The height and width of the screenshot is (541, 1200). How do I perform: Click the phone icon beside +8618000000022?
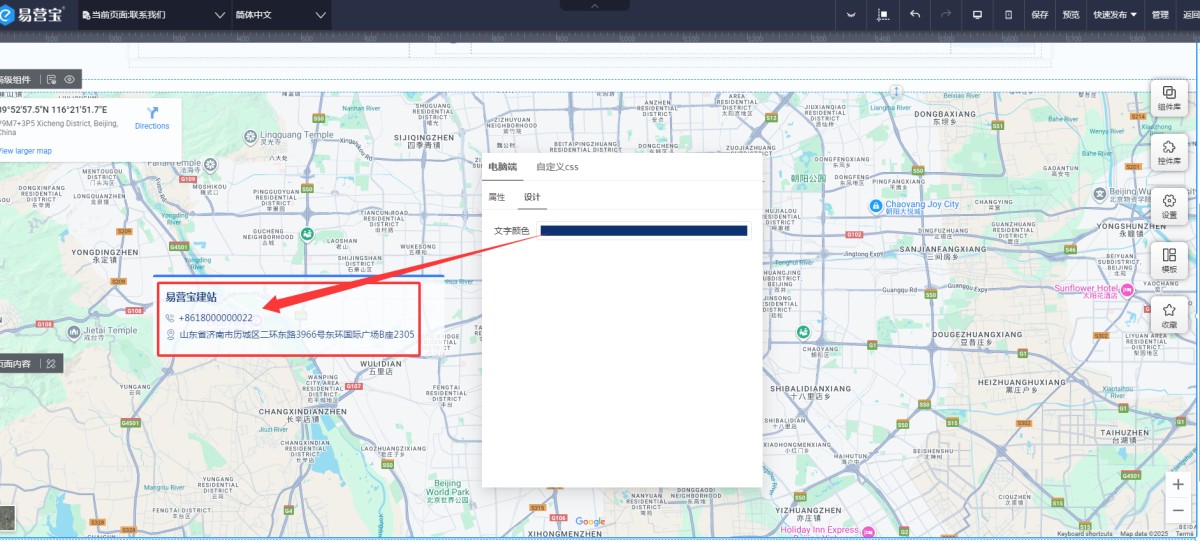(x=170, y=317)
